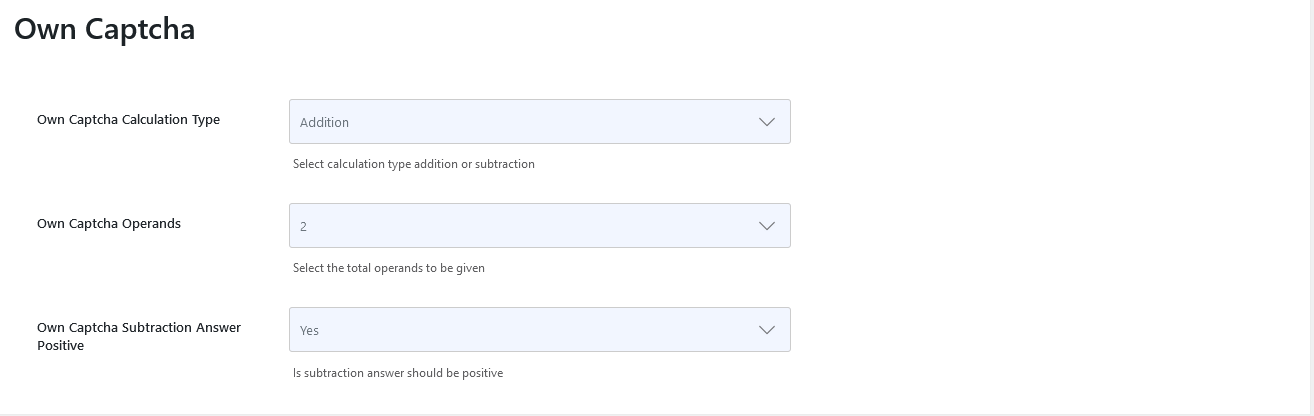Click the Operands dropdown chevron arrow
Image resolution: width=1314 pixels, height=416 pixels.
(767, 226)
